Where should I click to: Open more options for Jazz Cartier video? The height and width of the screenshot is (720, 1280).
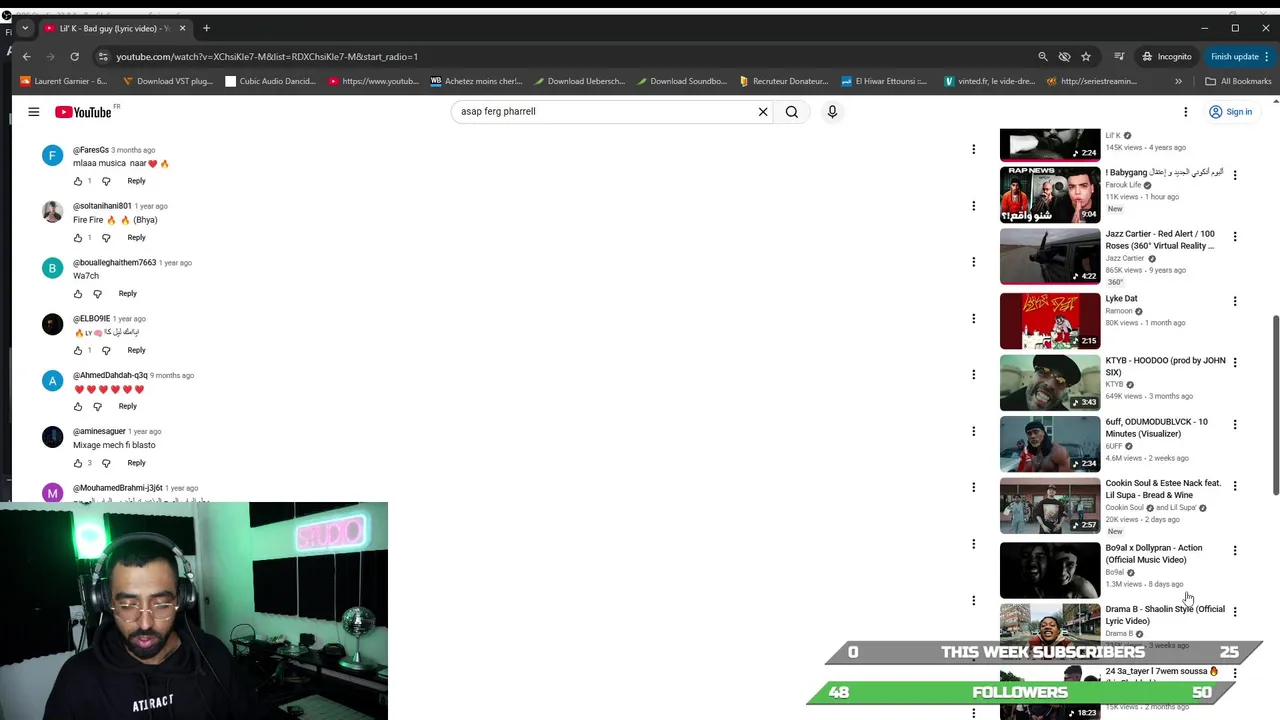coord(1235,237)
